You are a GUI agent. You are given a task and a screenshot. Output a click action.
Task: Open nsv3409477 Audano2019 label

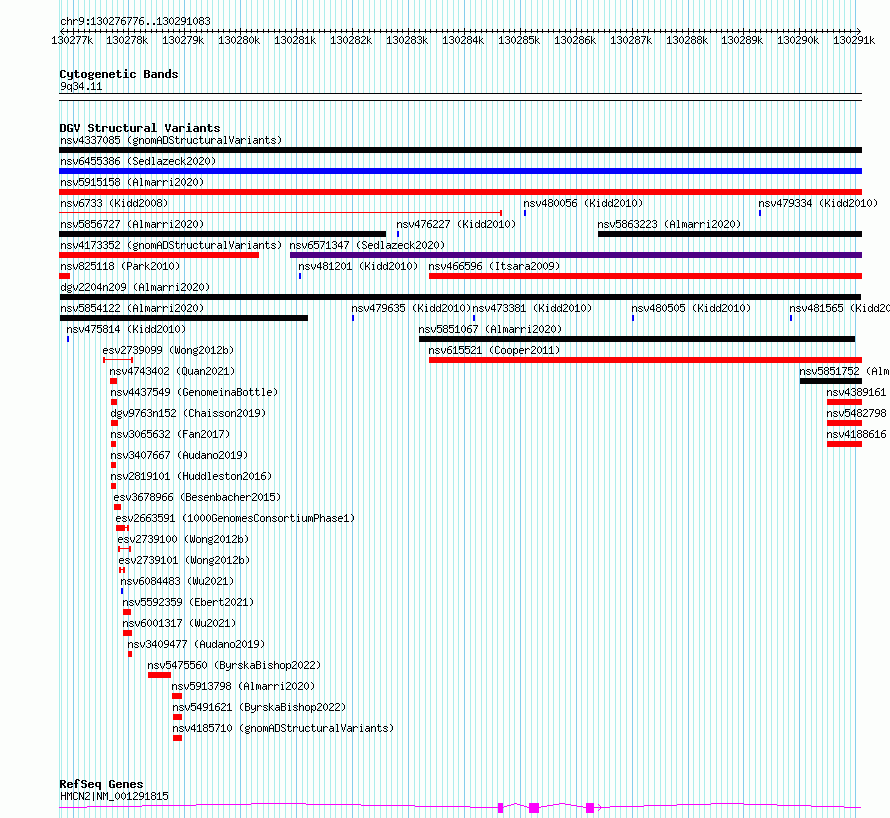pyautogui.click(x=196, y=644)
